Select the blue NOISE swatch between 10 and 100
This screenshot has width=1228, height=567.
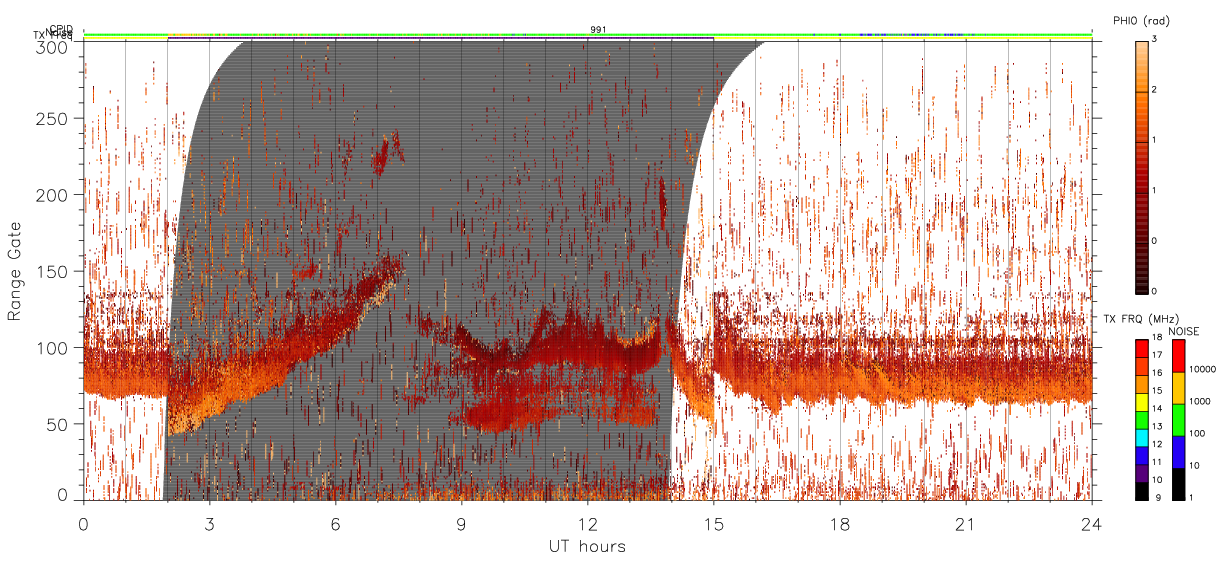click(x=1179, y=451)
